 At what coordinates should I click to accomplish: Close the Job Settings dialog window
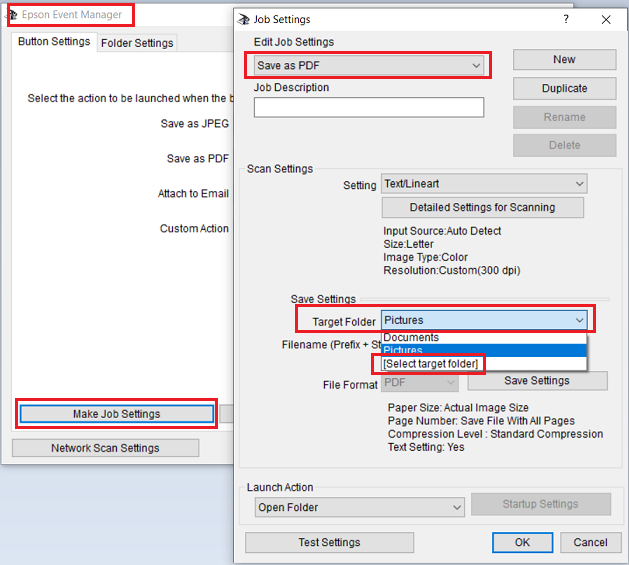(x=606, y=19)
